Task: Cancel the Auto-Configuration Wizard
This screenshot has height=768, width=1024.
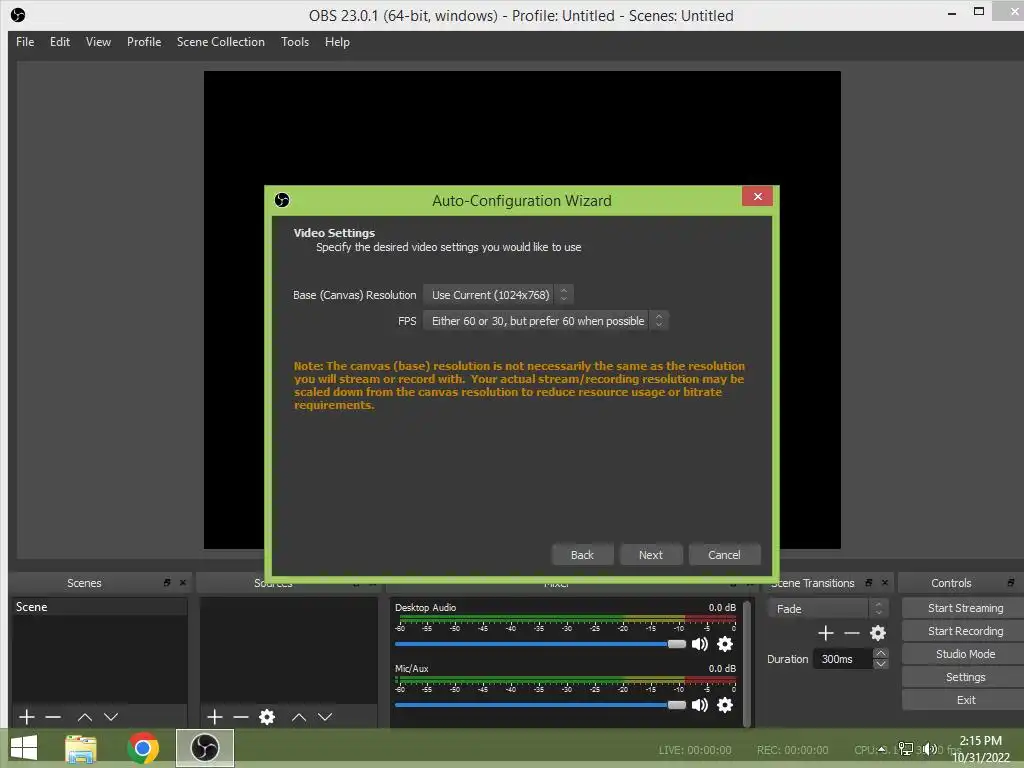Action: point(724,554)
